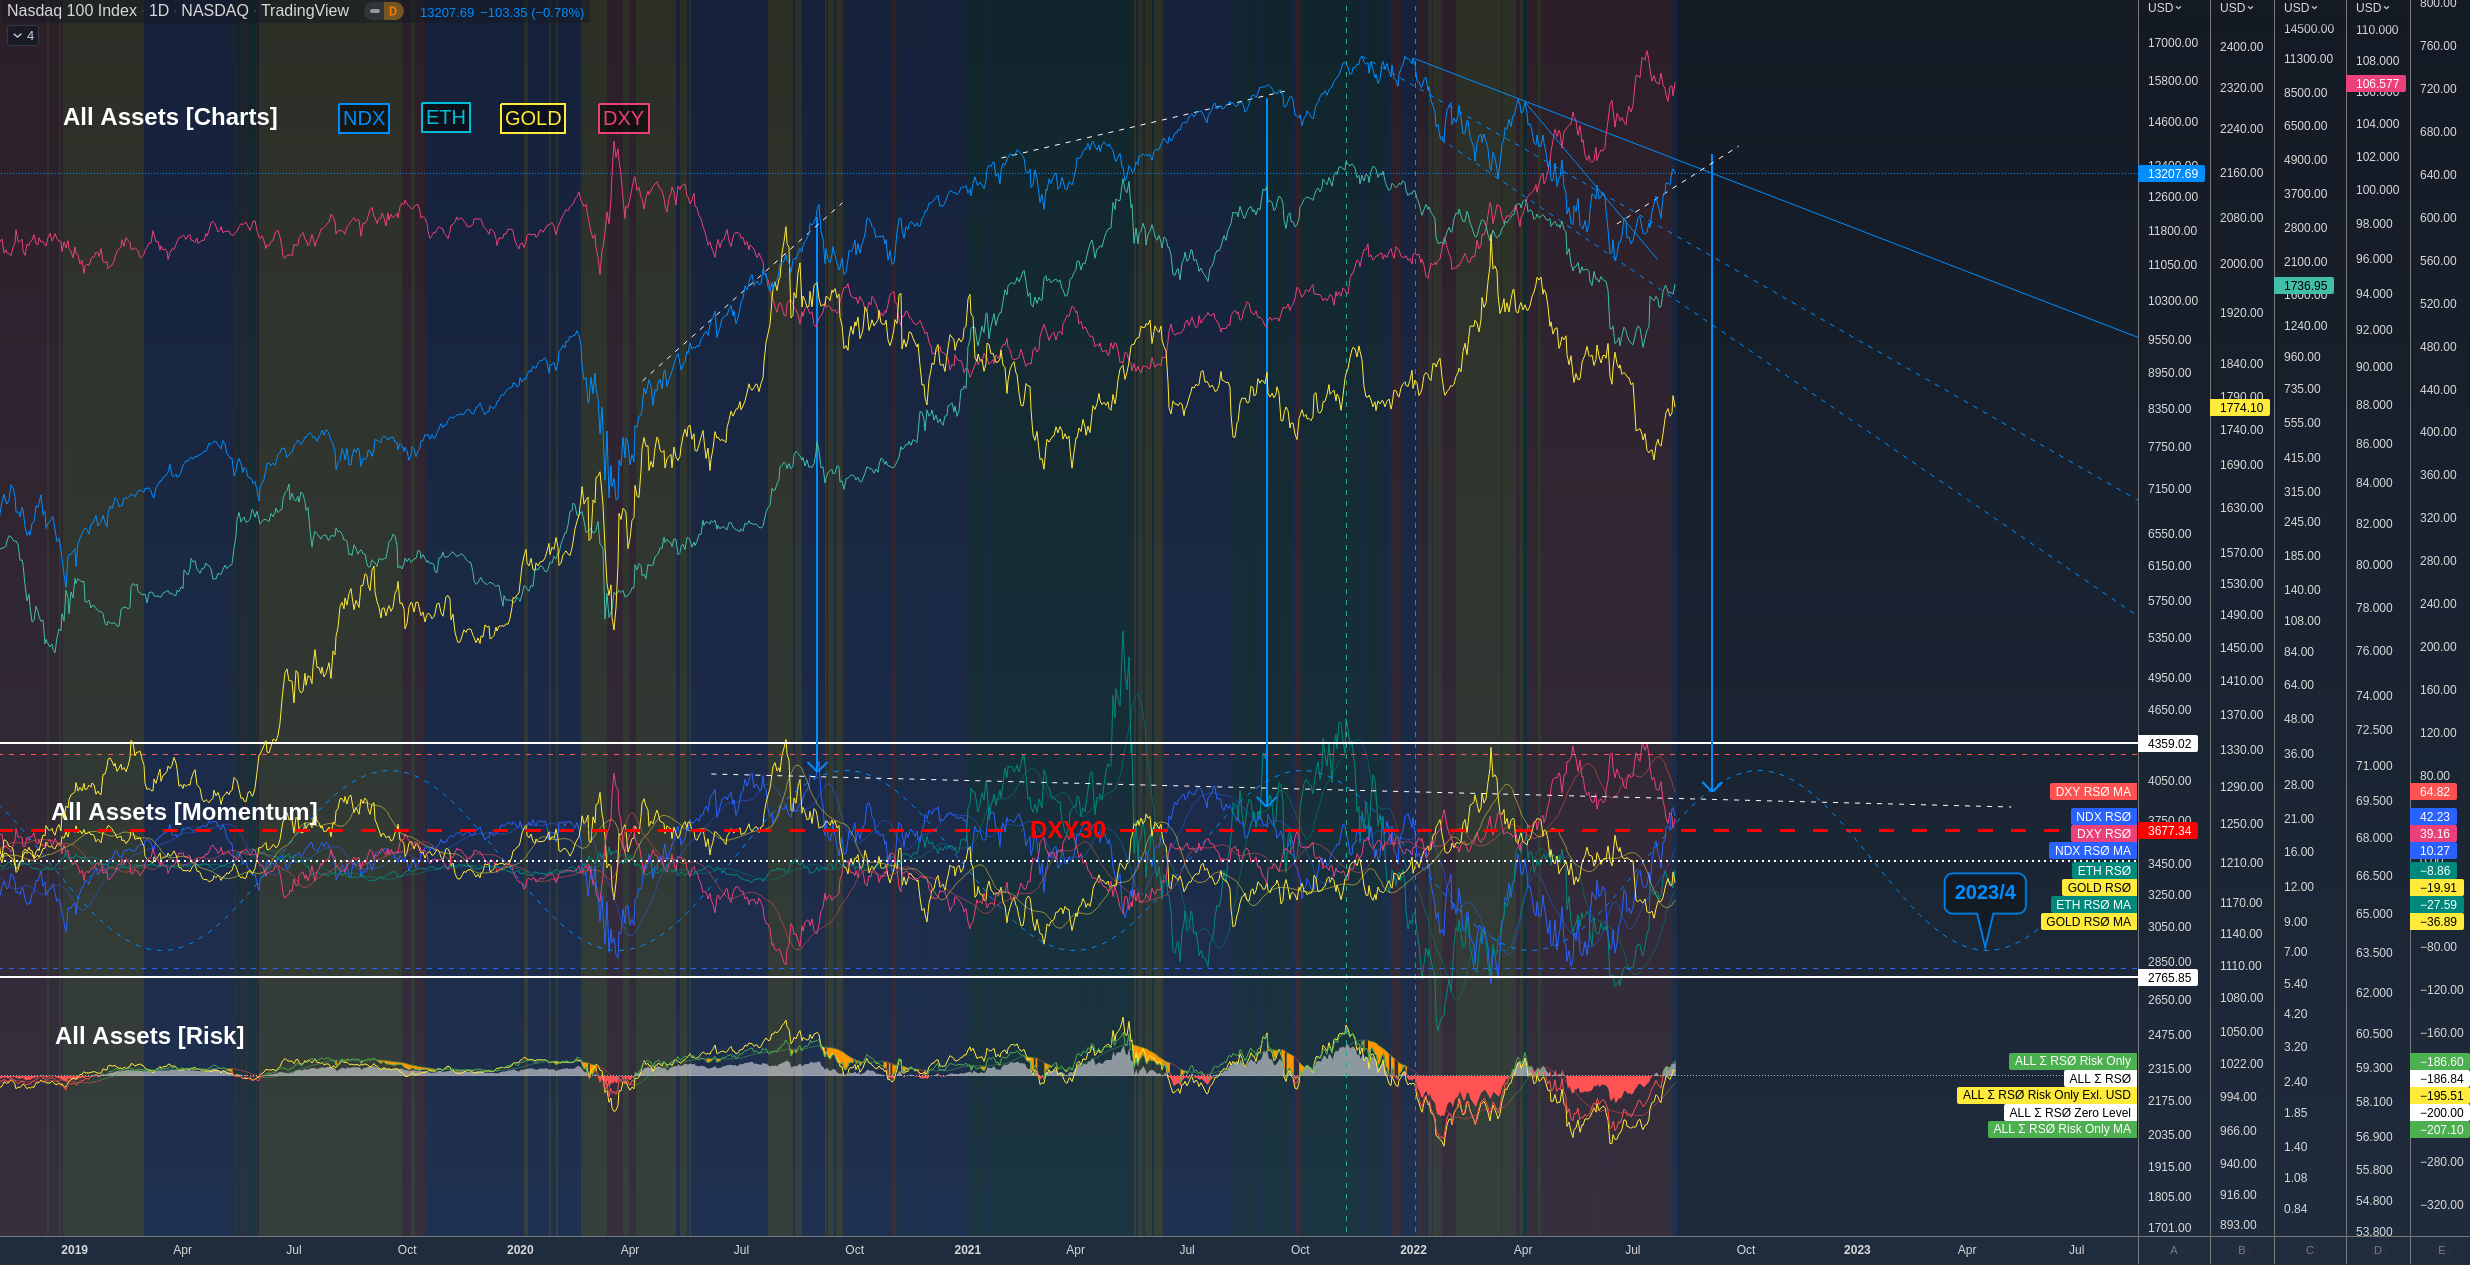
Task: Collapse the indicator legend showing 4
Action: 22,36
